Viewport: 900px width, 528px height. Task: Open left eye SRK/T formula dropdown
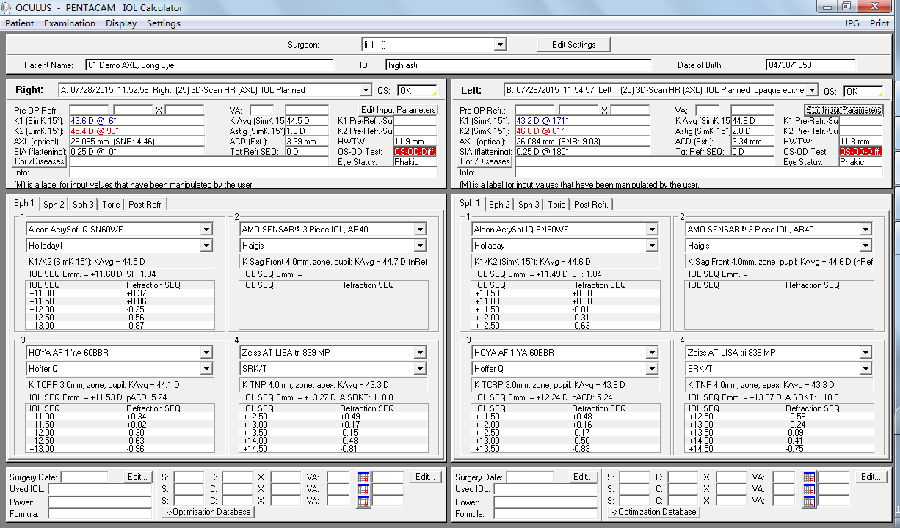pos(866,368)
